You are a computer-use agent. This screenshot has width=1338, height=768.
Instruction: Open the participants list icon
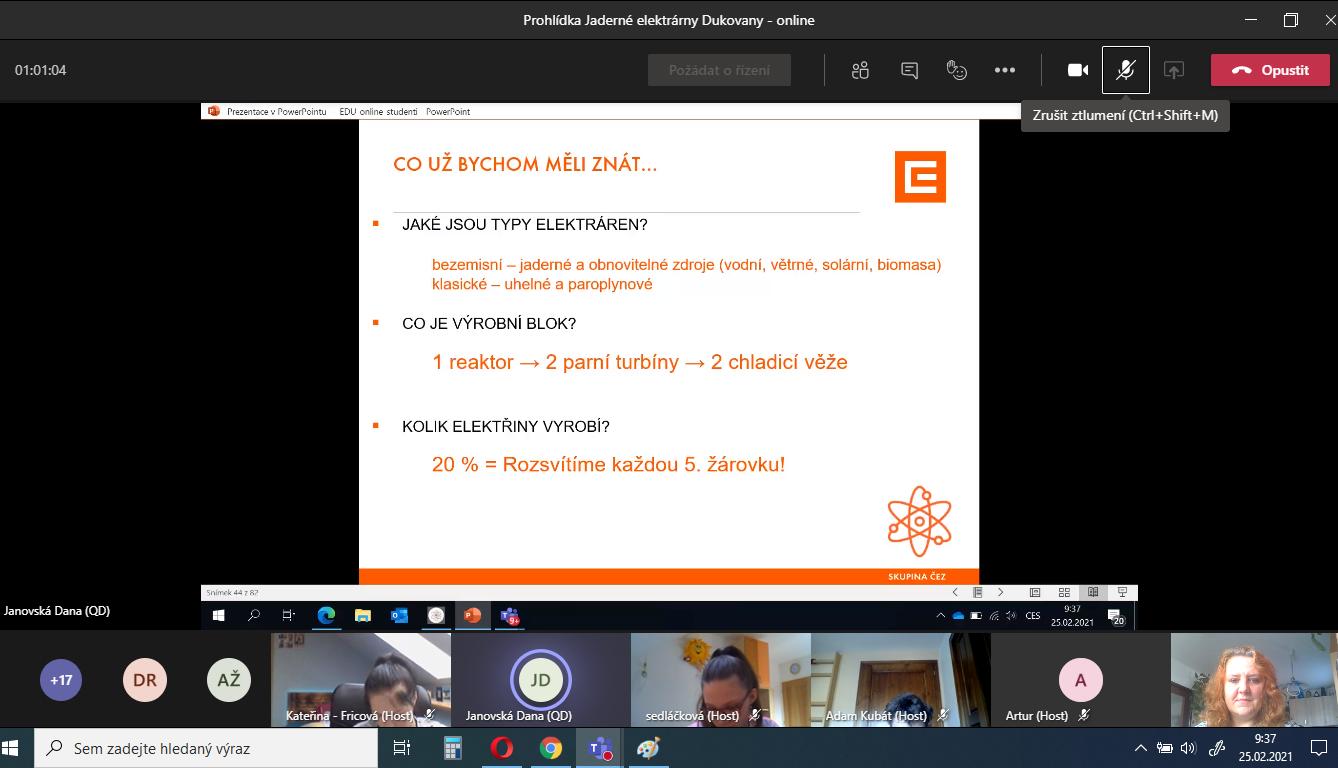(860, 70)
